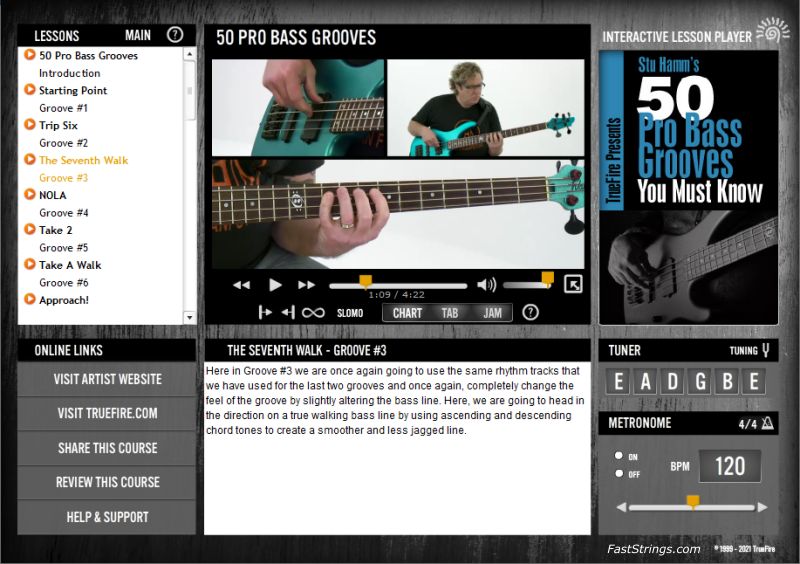Switch to the MAIN lessons view
This screenshot has height=564, width=800.
click(138, 35)
